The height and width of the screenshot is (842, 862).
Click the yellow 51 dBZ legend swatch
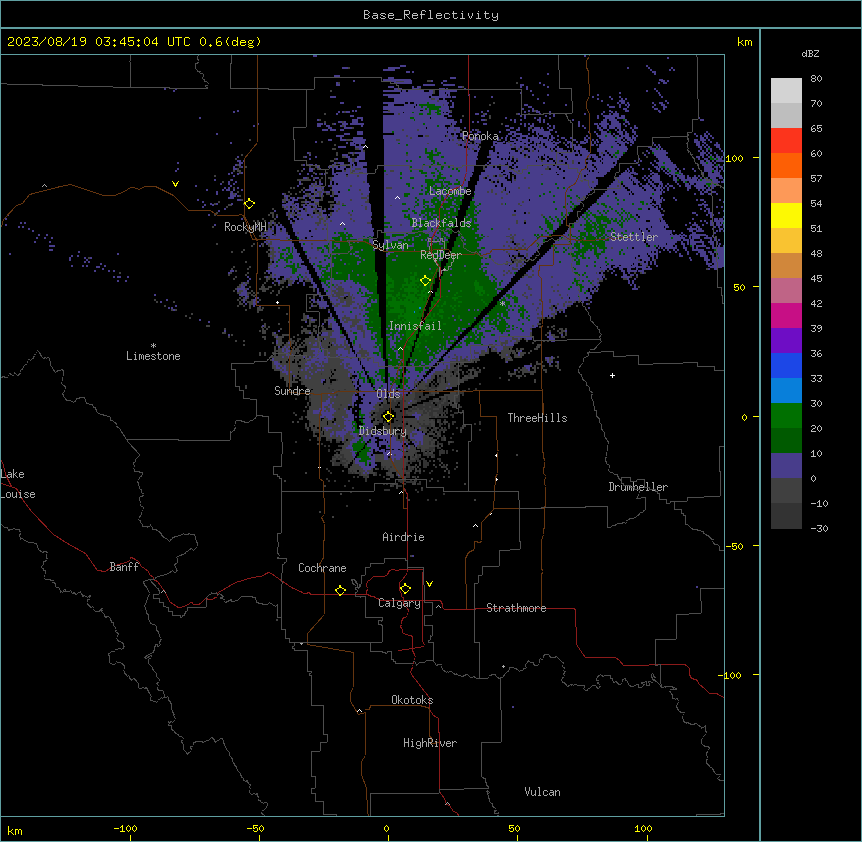(x=786, y=215)
